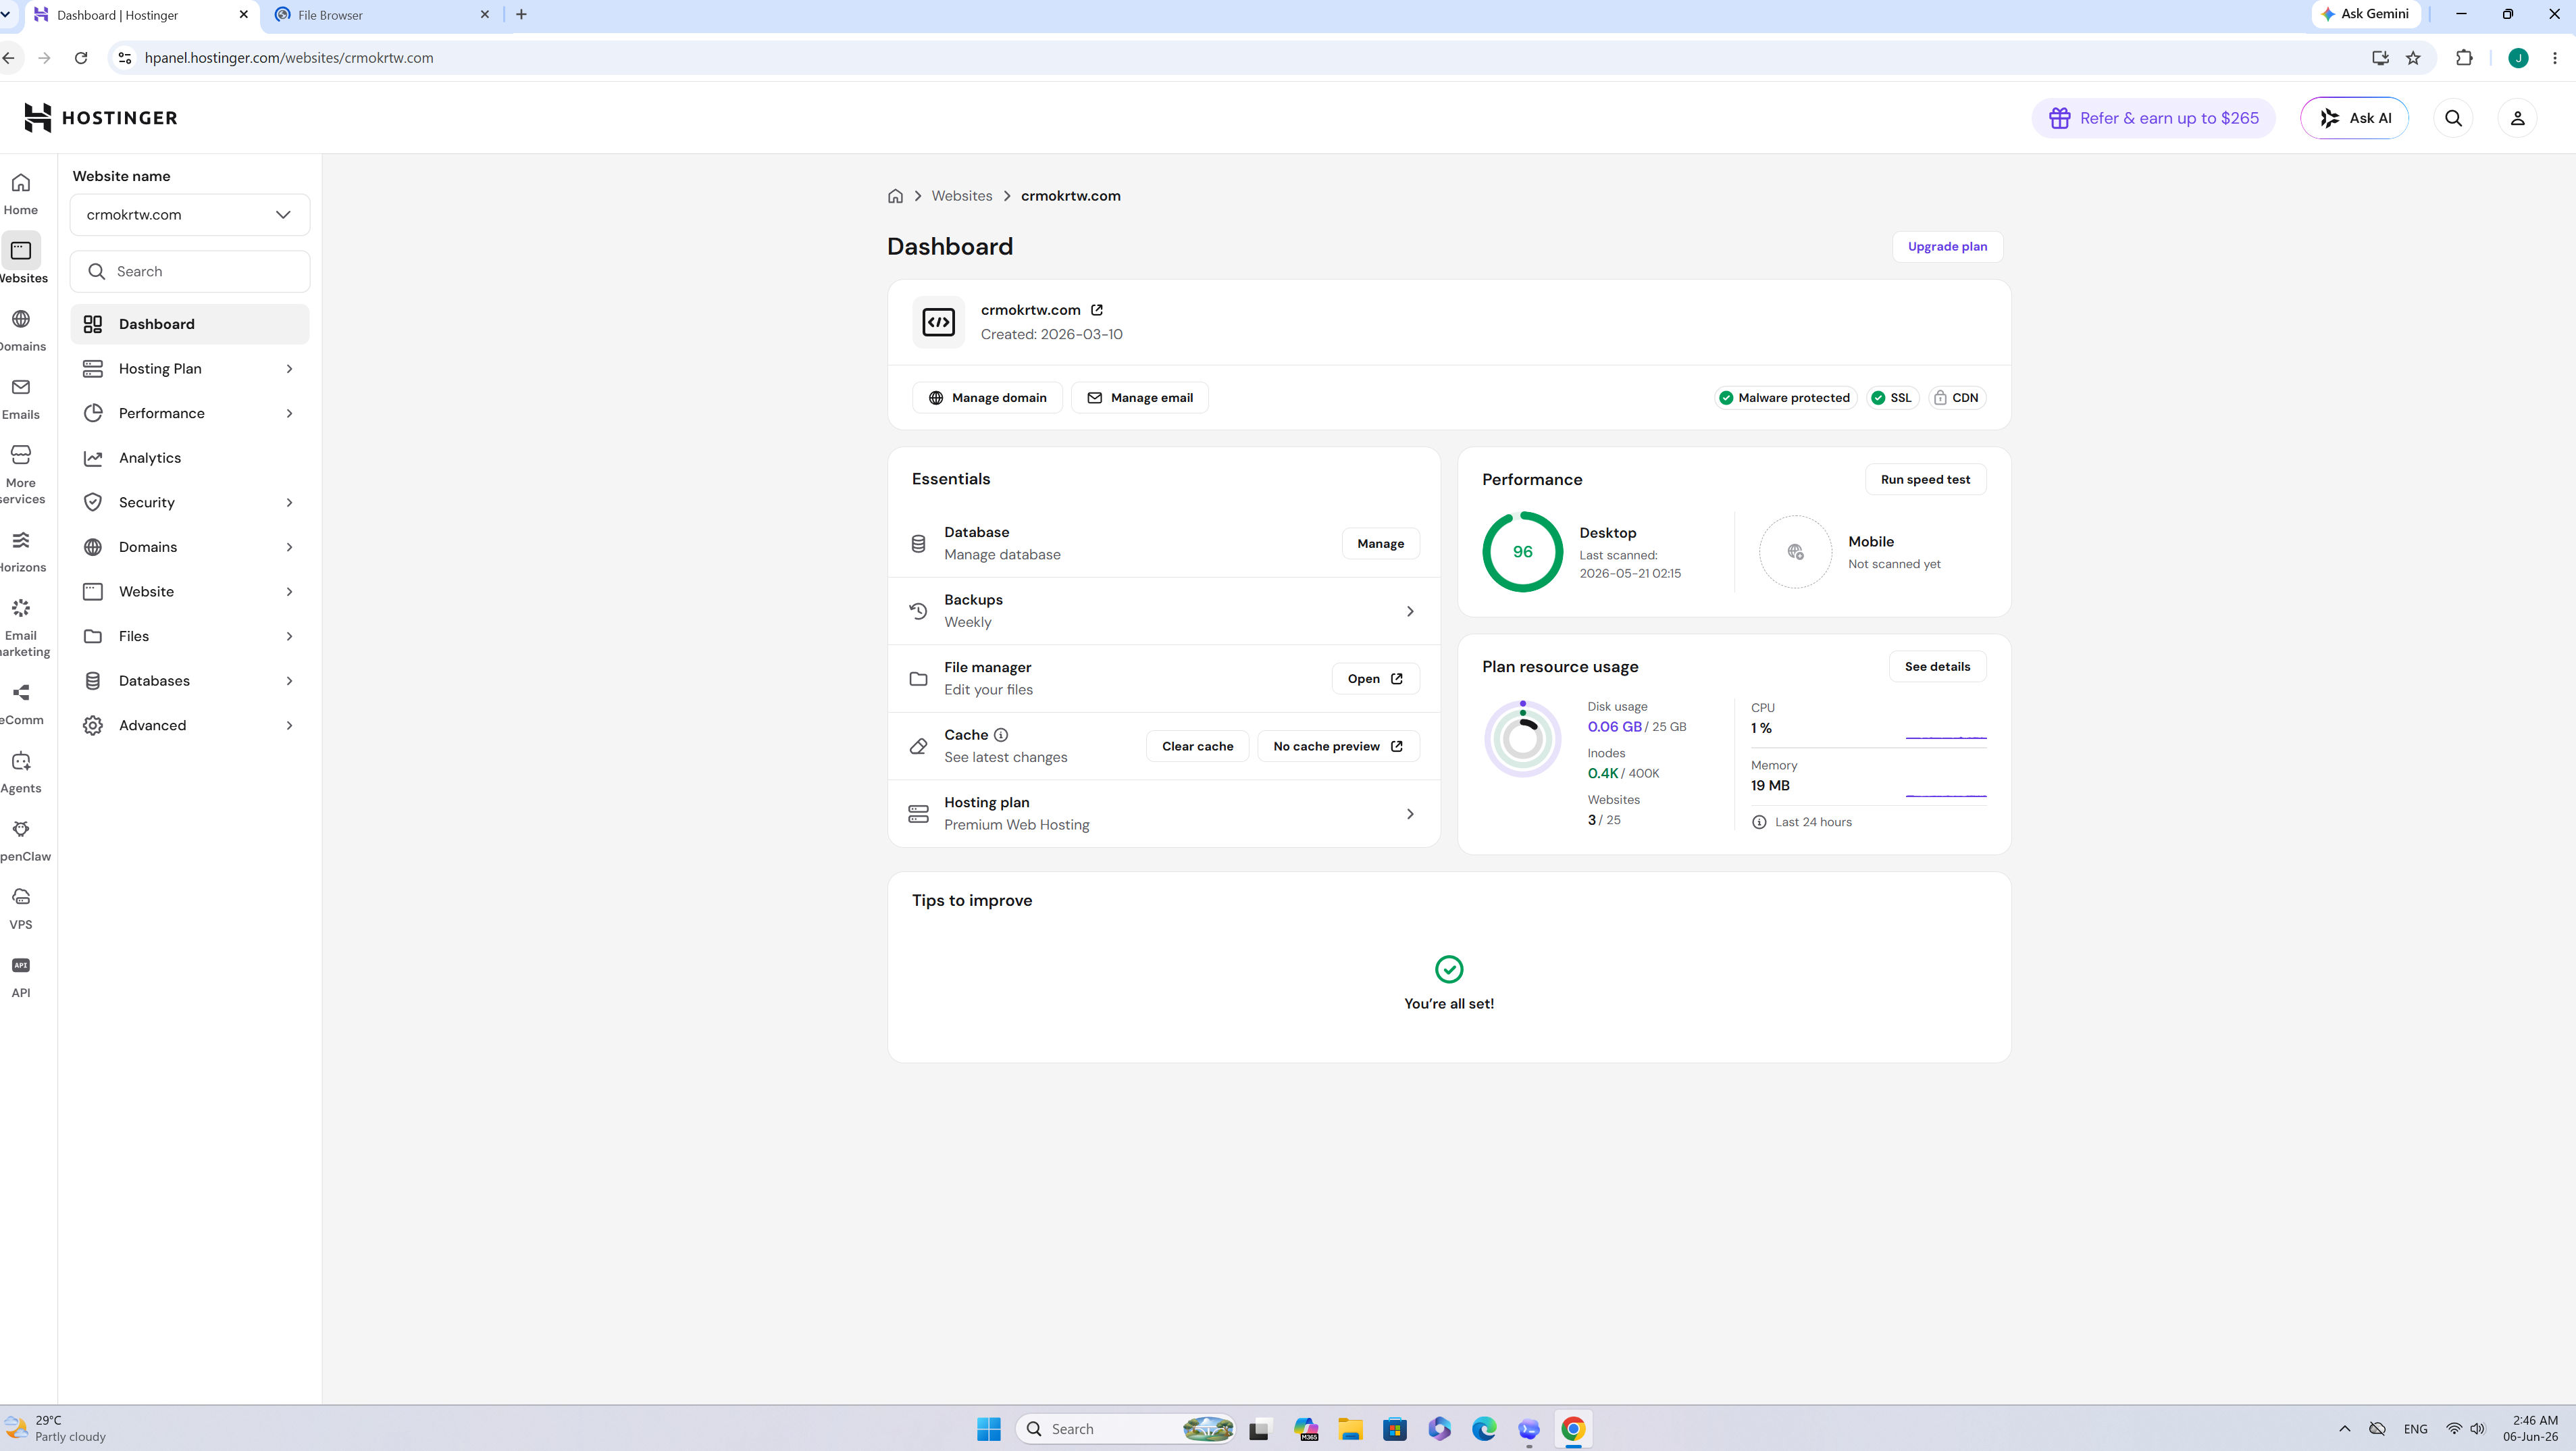
Task: Open the Windows Start menu
Action: click(989, 1429)
